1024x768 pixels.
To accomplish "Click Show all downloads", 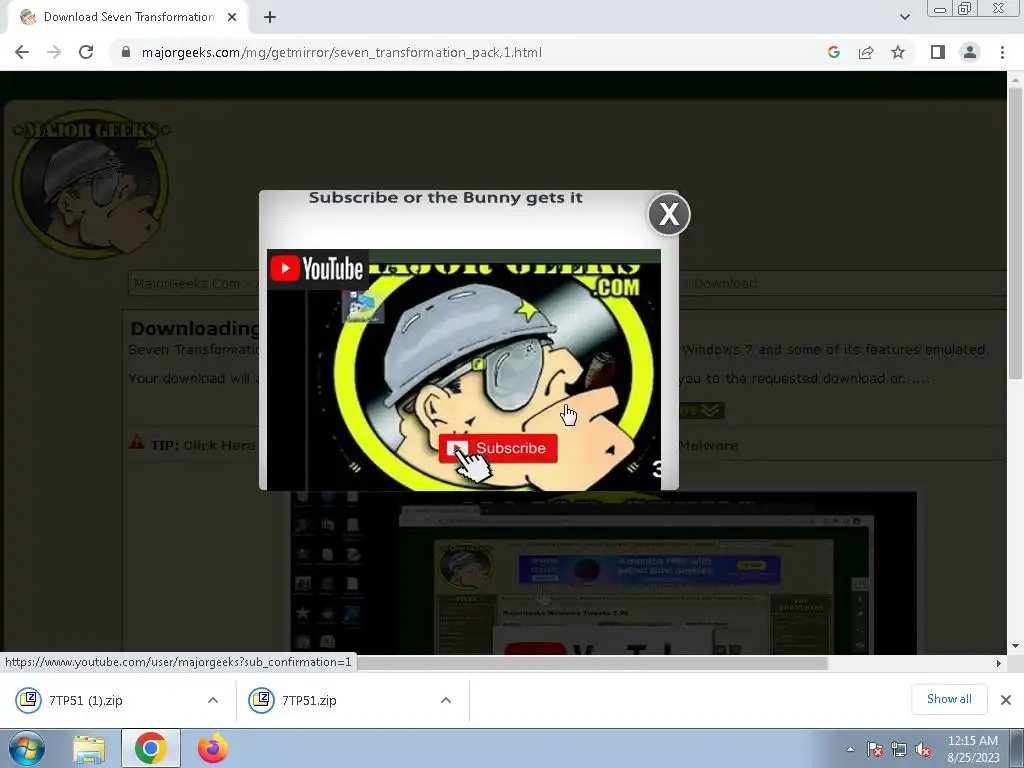I will 949,699.
